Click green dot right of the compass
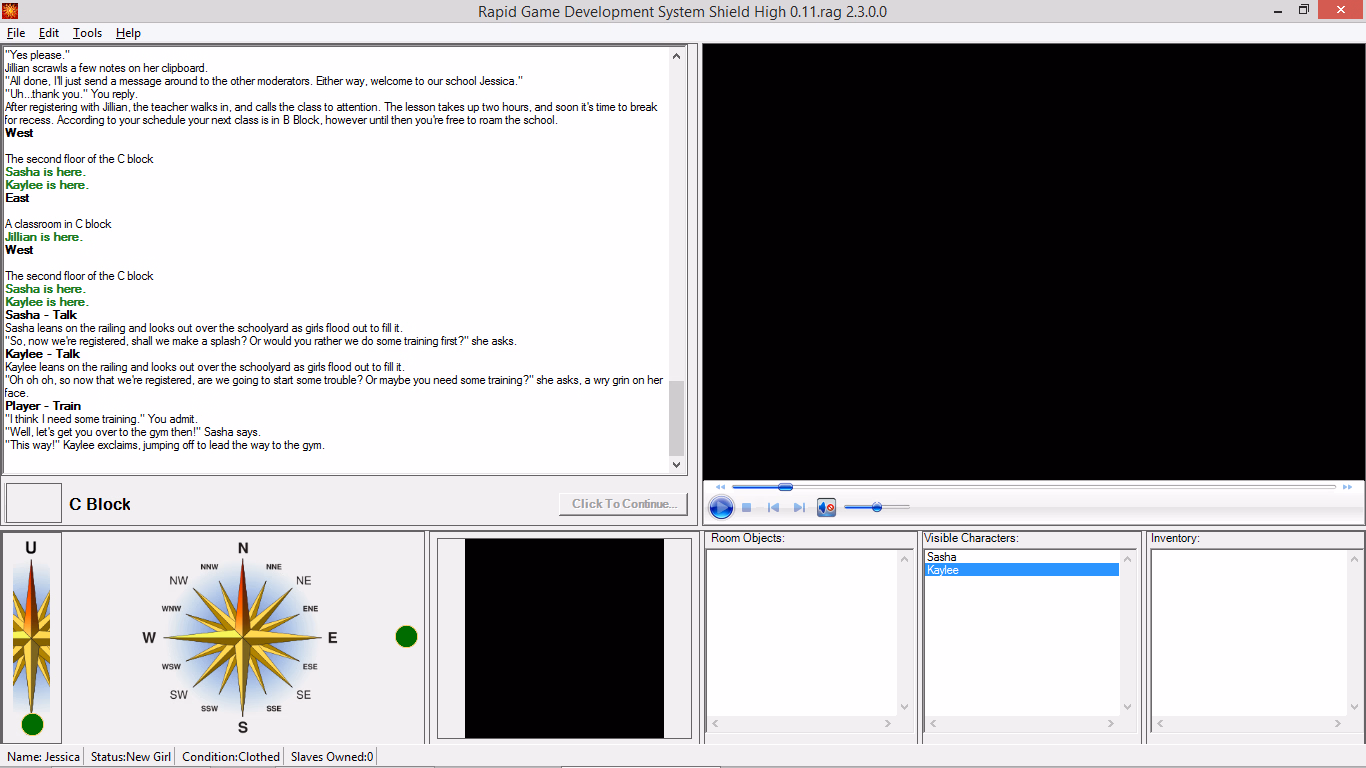The image size is (1366, 768). point(406,637)
